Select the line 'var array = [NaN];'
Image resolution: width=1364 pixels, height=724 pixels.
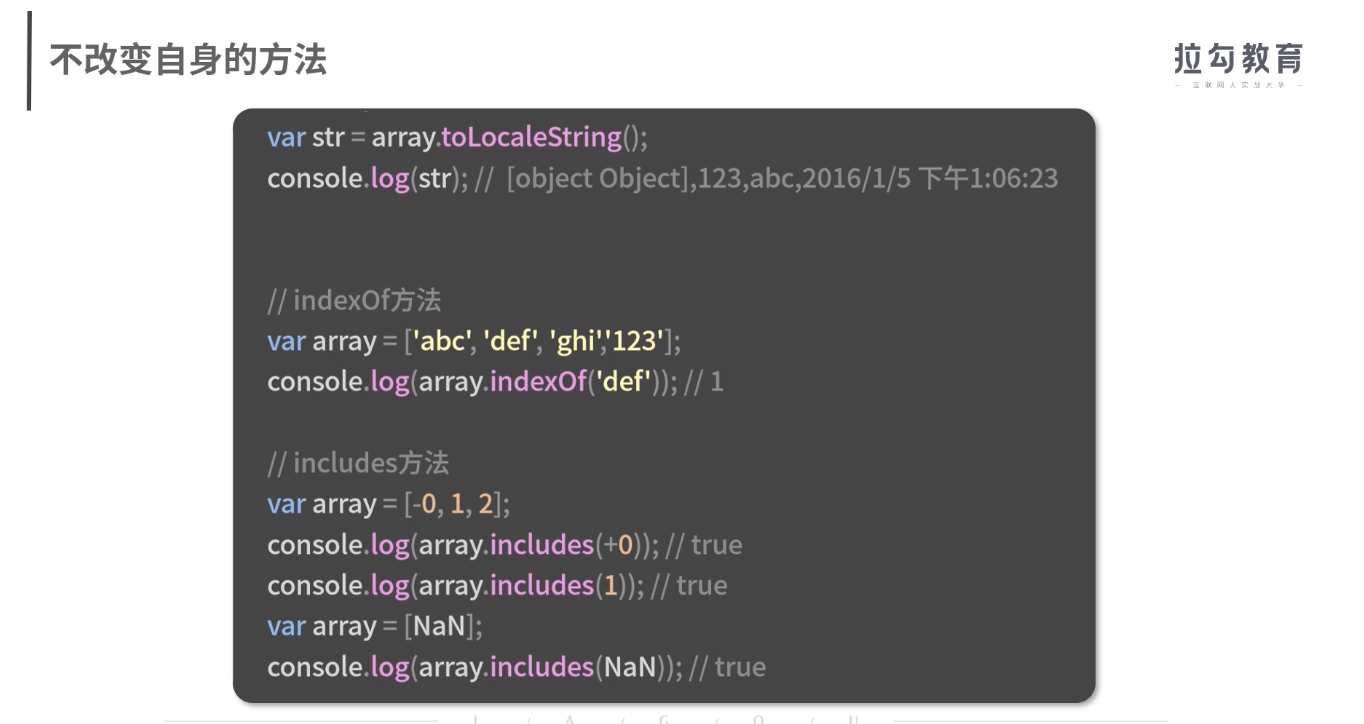[375, 626]
